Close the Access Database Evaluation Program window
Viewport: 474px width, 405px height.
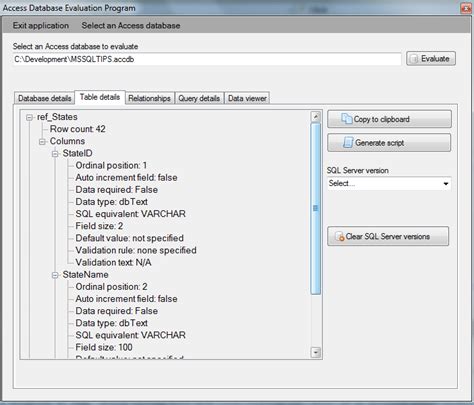466,8
